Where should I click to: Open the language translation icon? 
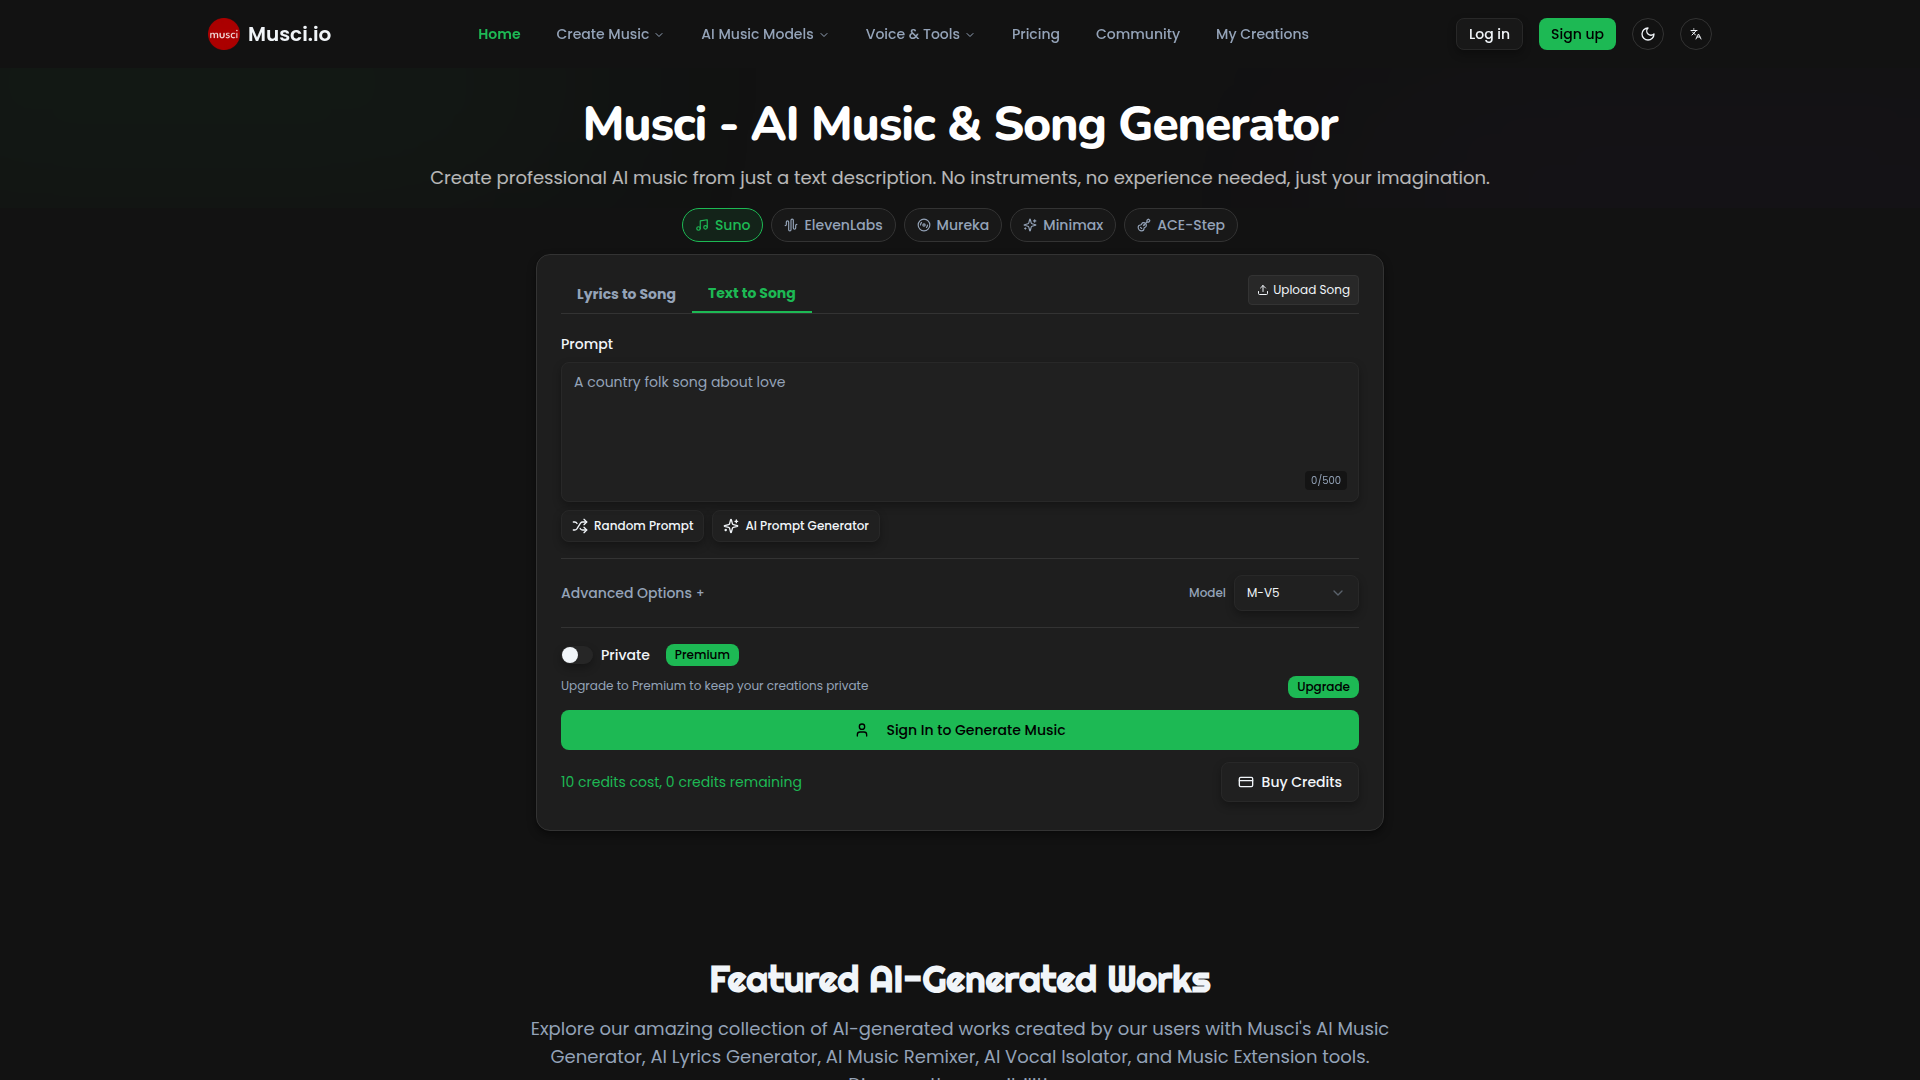1696,34
